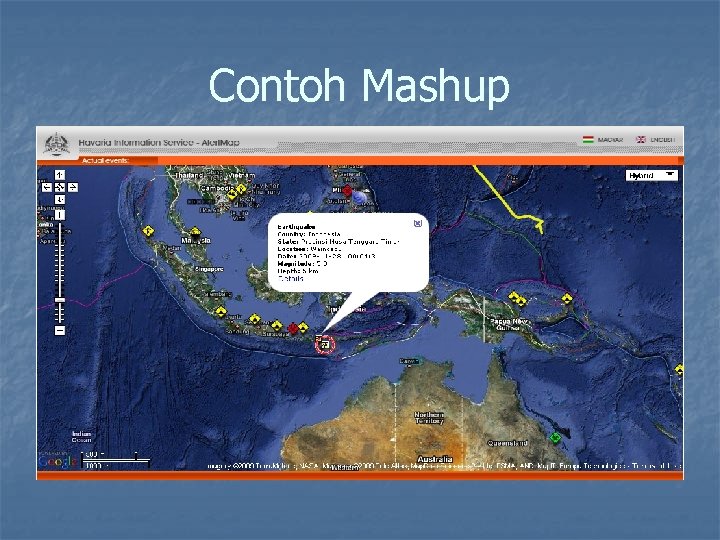Click the Singapore map label

(209, 269)
